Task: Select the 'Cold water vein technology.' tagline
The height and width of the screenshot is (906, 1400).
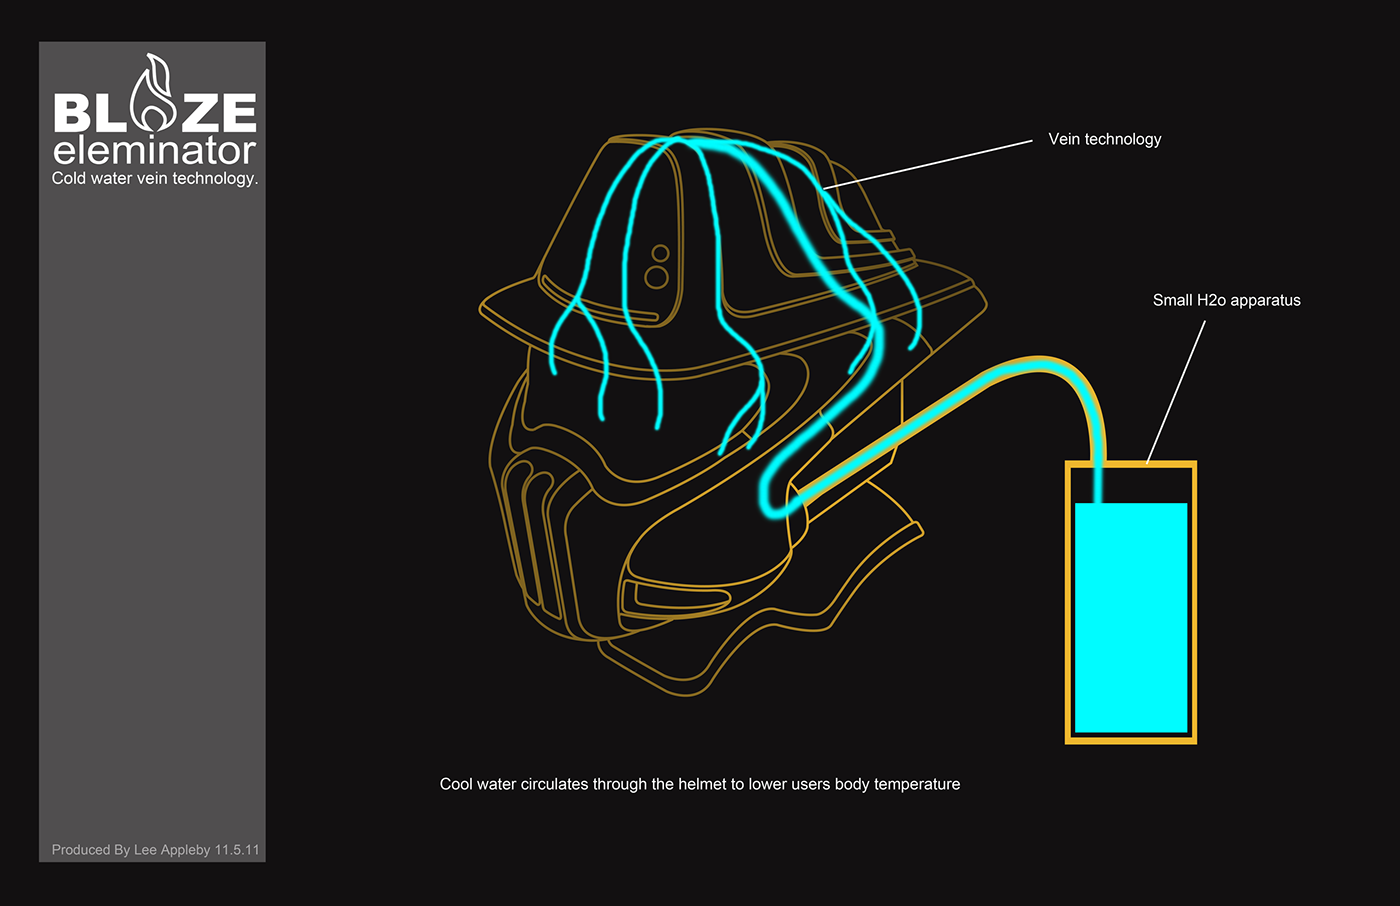Action: tap(155, 179)
